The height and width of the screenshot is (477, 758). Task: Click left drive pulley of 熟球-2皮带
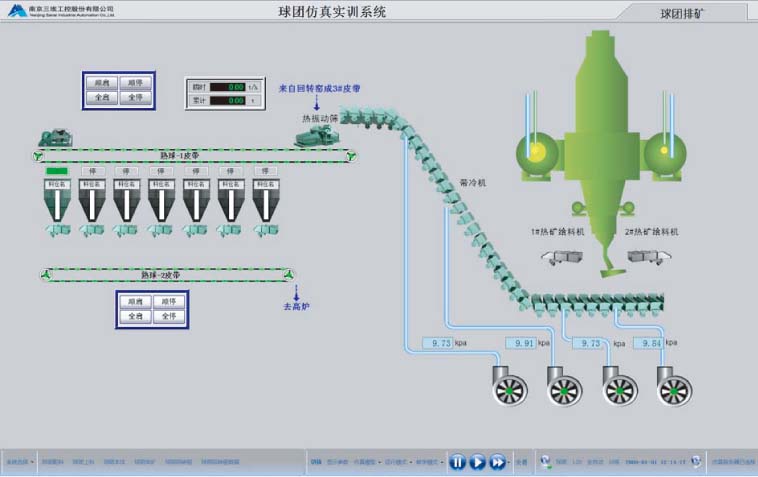click(46, 274)
